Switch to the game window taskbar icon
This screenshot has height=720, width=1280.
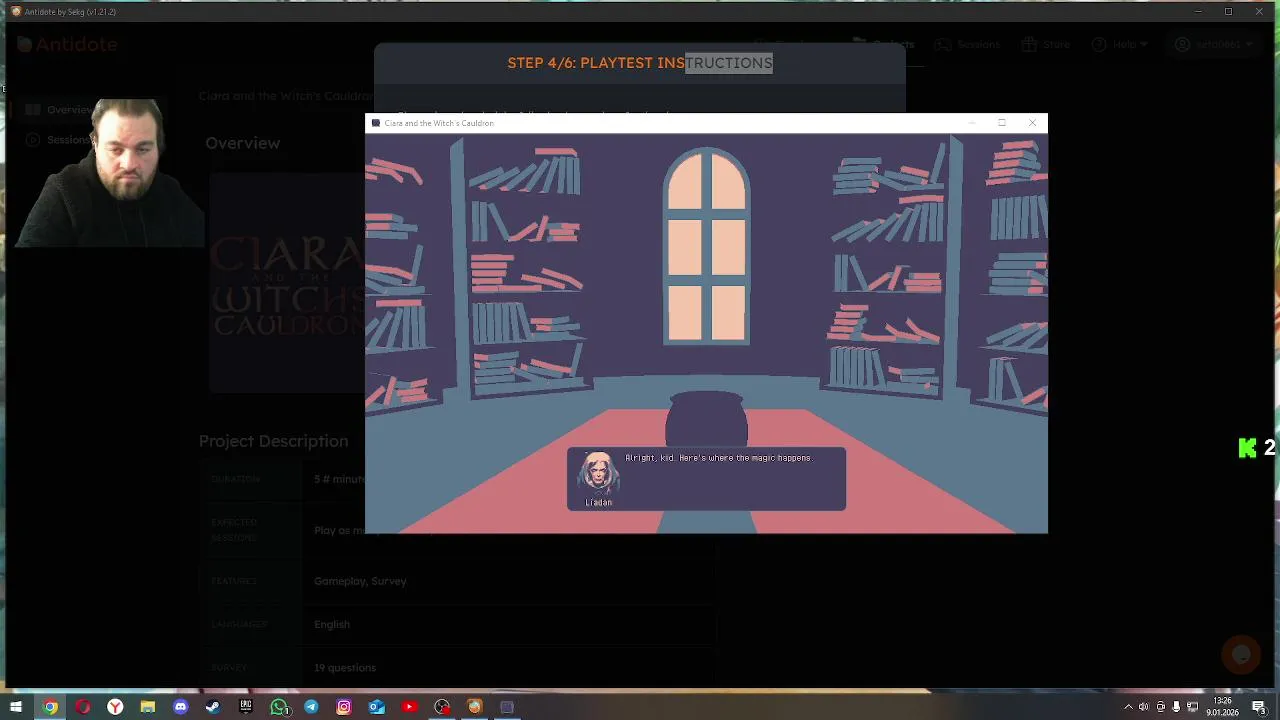coord(507,707)
